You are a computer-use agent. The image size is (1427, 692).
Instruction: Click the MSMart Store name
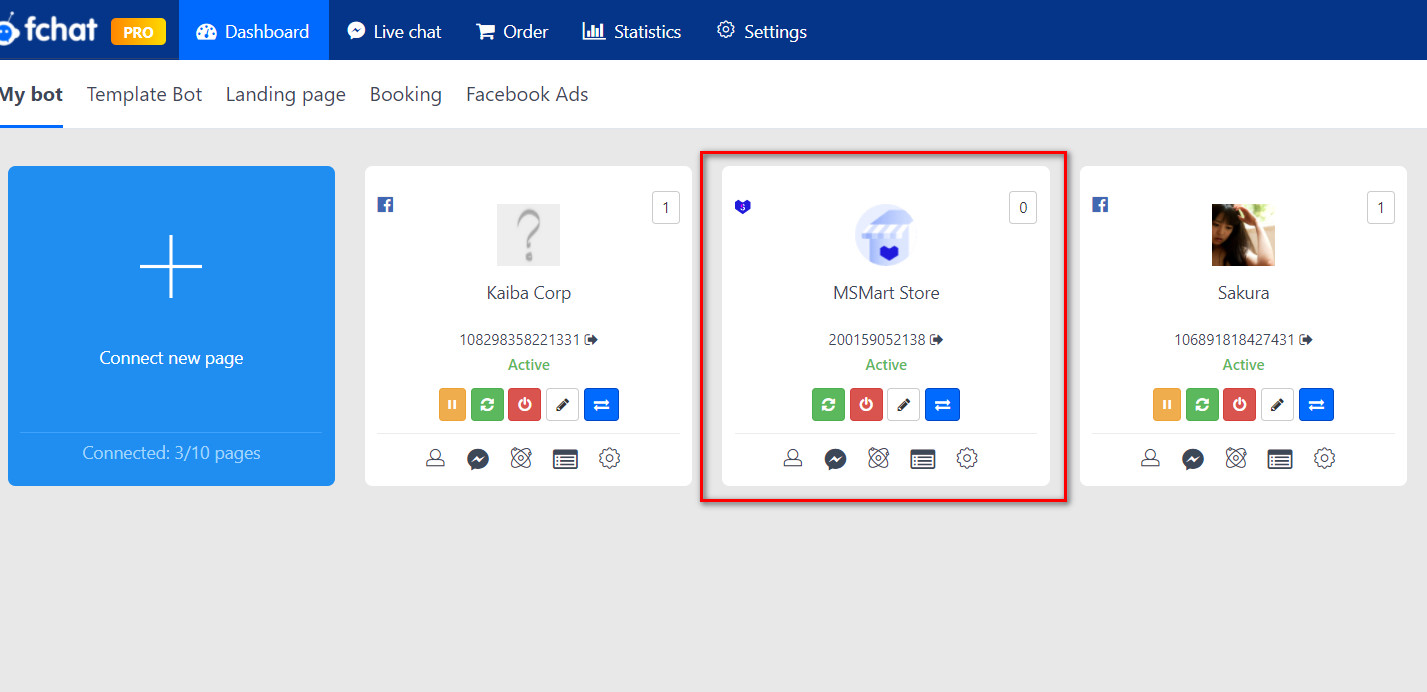[x=886, y=293]
